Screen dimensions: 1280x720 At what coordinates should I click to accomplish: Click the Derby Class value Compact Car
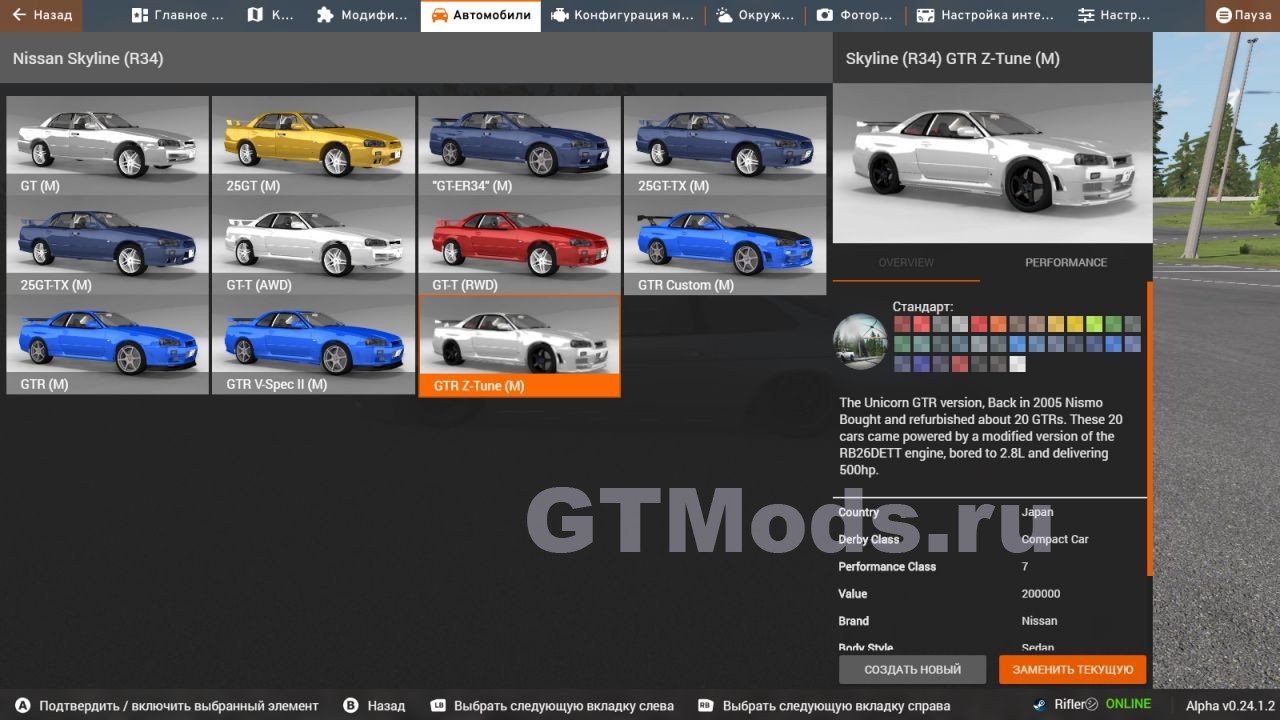pos(1055,539)
